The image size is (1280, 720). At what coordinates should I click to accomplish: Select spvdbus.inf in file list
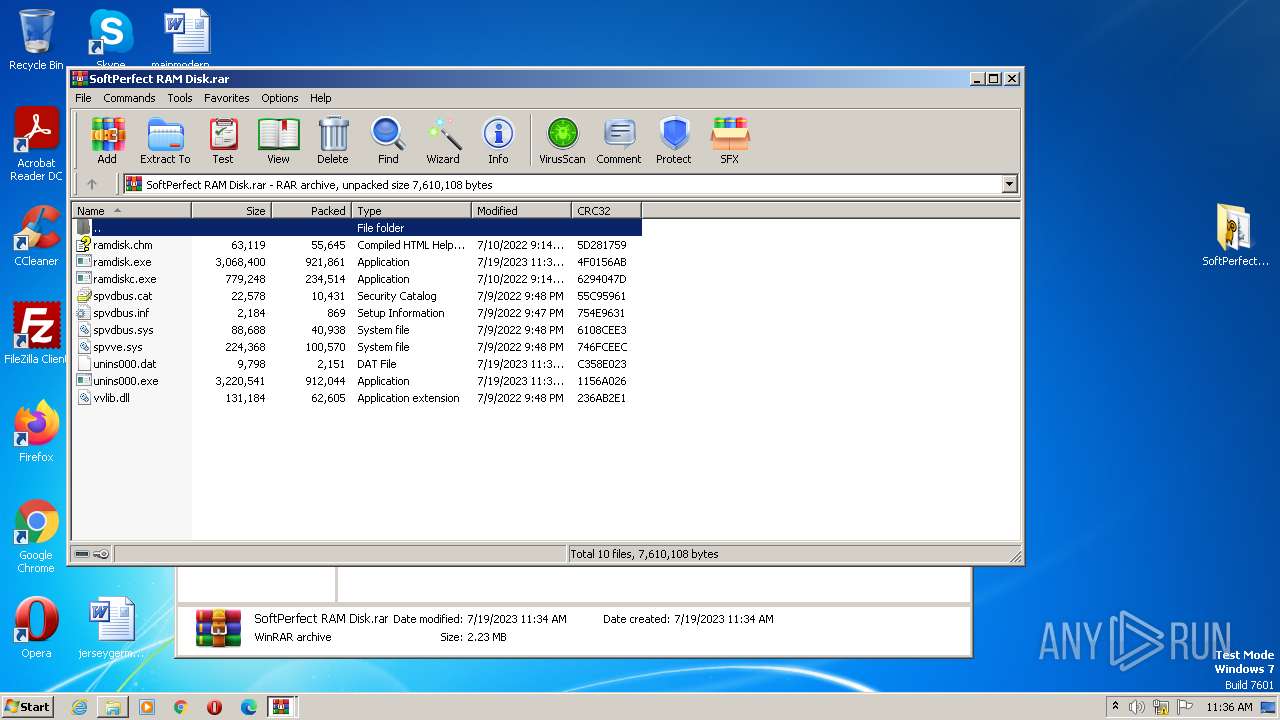(357, 313)
